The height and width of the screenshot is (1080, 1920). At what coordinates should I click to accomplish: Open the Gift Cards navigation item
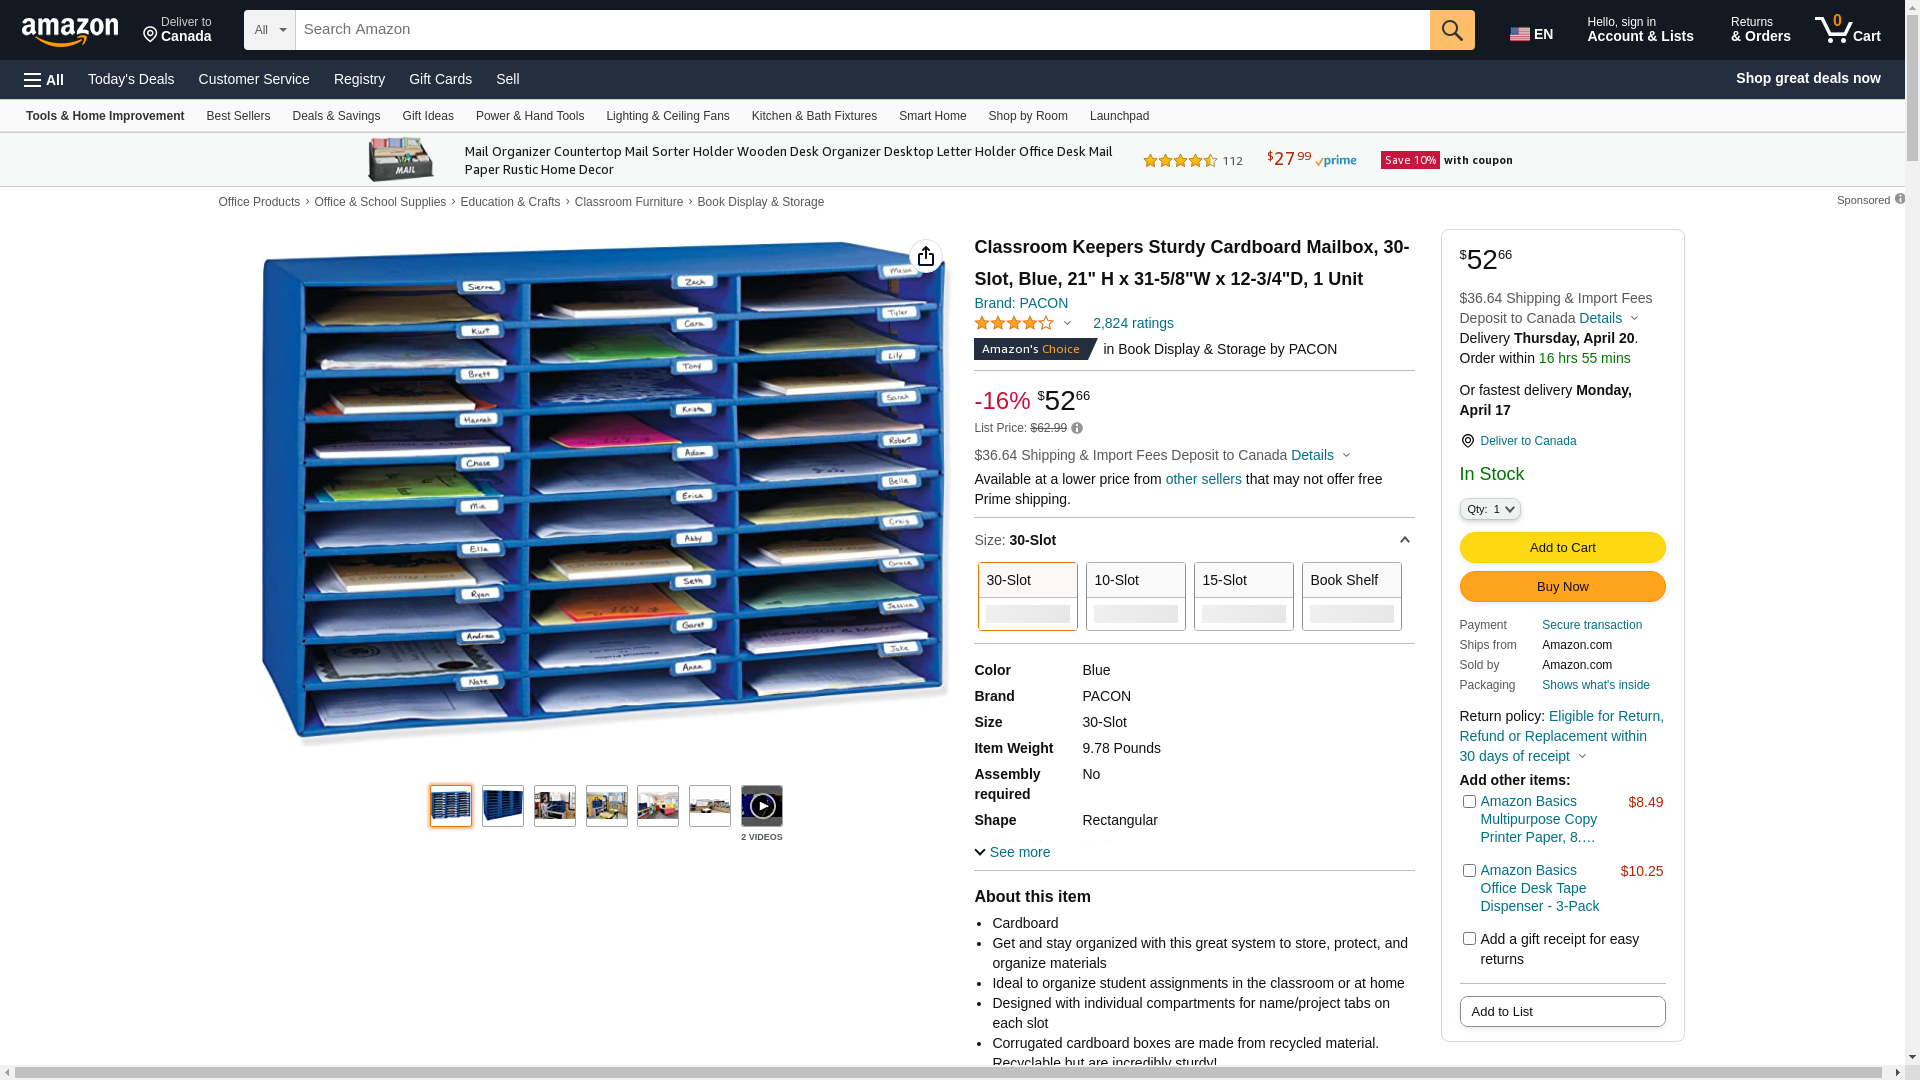tap(440, 79)
